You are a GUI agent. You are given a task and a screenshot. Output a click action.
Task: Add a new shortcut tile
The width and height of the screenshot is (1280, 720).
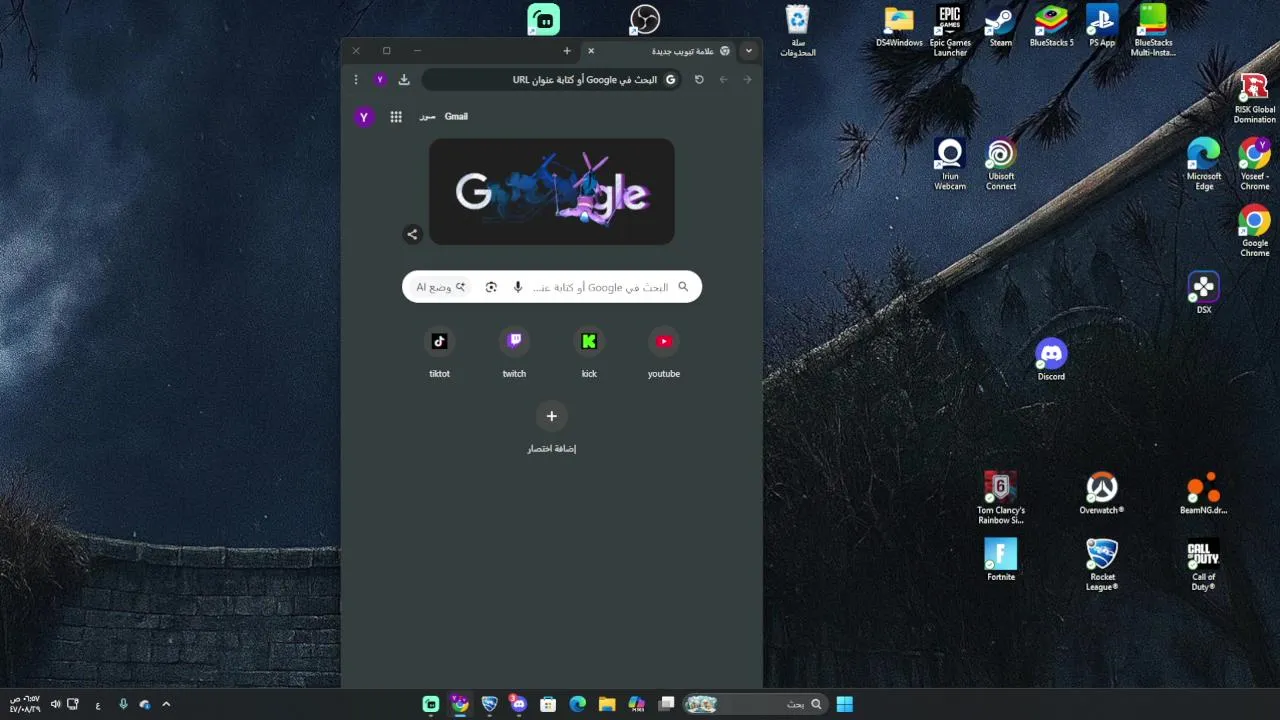tap(552, 427)
